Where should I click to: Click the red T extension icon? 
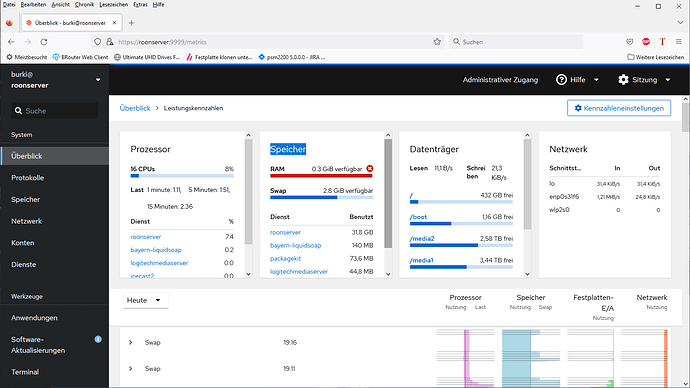coord(662,42)
